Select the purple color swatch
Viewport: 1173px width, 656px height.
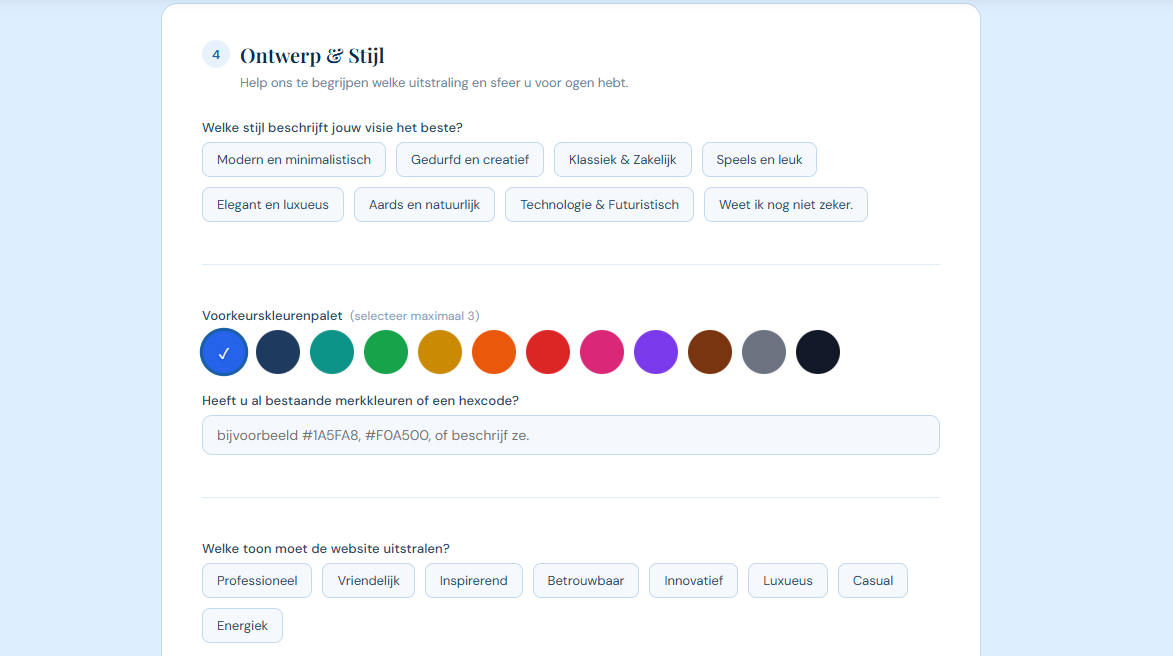pyautogui.click(x=656, y=352)
